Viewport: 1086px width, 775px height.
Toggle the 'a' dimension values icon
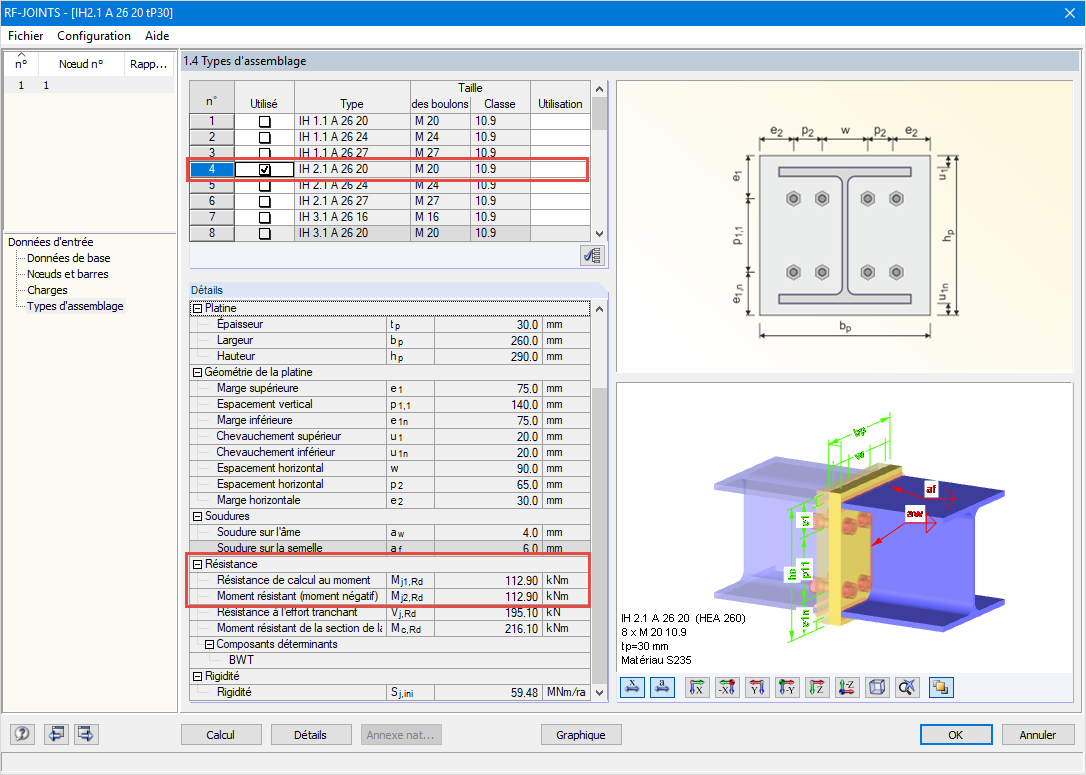(x=663, y=687)
